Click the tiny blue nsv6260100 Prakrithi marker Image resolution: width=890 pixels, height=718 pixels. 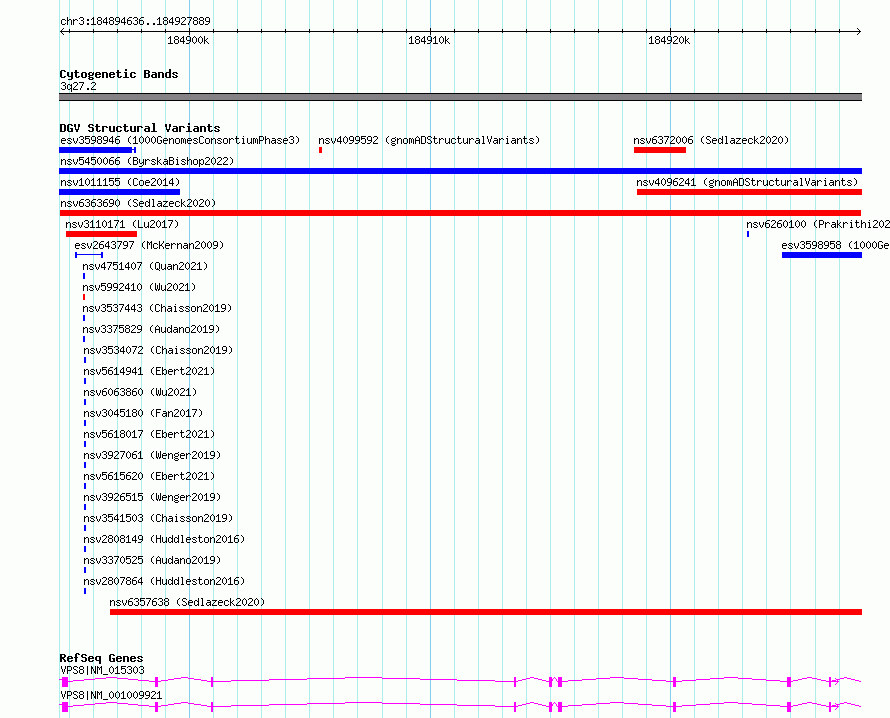coord(748,234)
